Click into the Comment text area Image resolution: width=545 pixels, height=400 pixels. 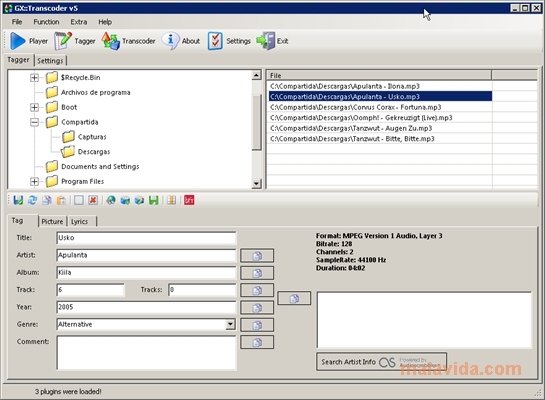(x=146, y=353)
